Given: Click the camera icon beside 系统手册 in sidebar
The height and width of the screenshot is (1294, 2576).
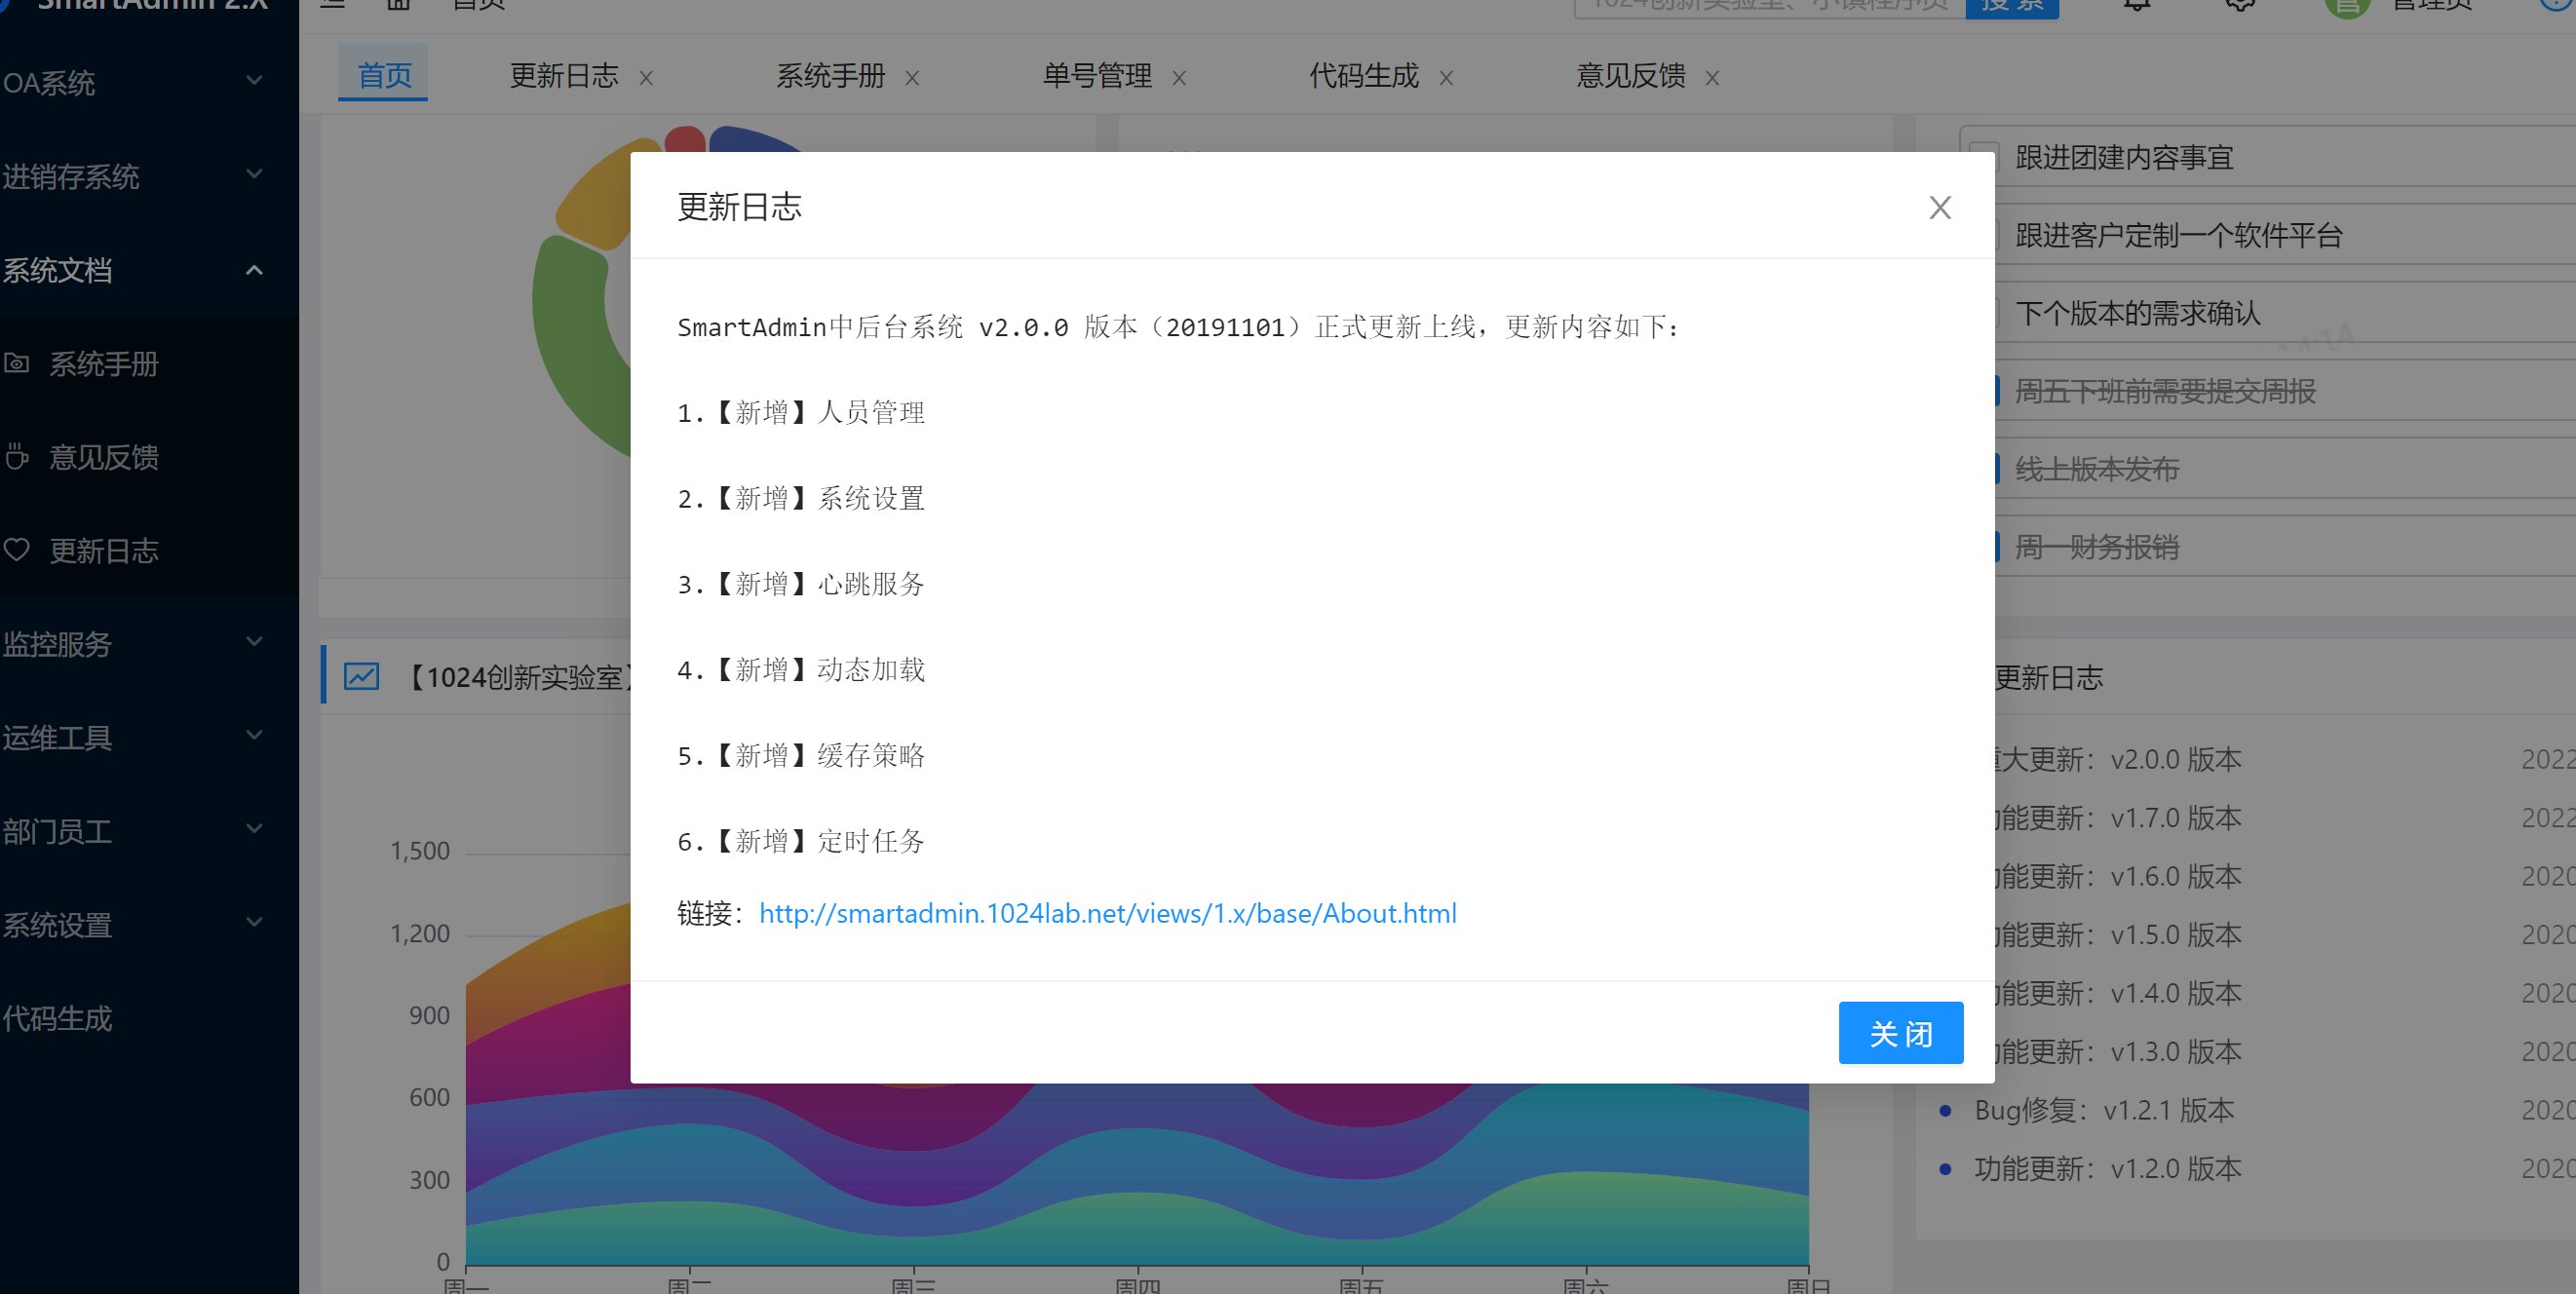Looking at the screenshot, I should [16, 363].
